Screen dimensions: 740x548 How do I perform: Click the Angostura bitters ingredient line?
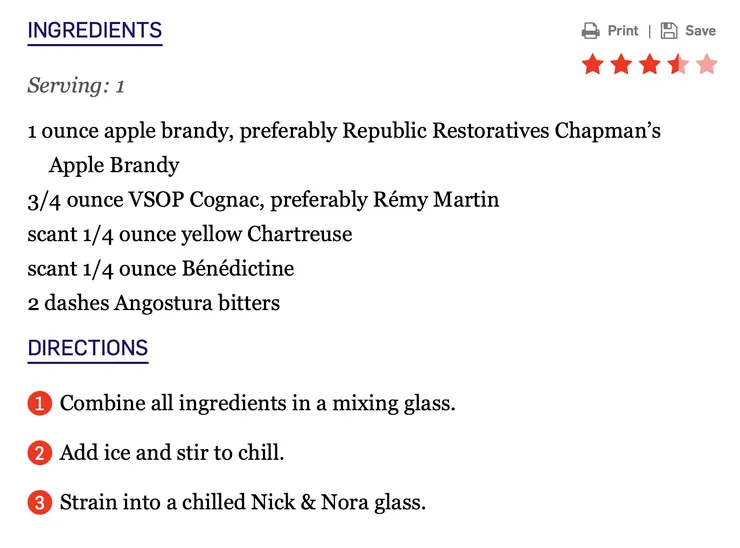(154, 302)
